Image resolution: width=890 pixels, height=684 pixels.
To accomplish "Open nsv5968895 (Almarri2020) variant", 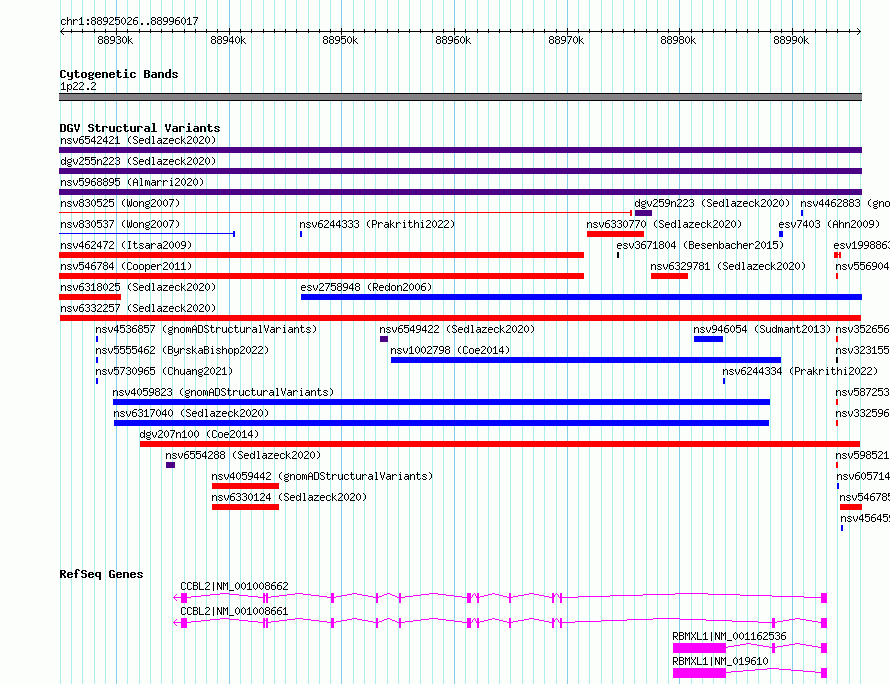I will click(x=132, y=182).
